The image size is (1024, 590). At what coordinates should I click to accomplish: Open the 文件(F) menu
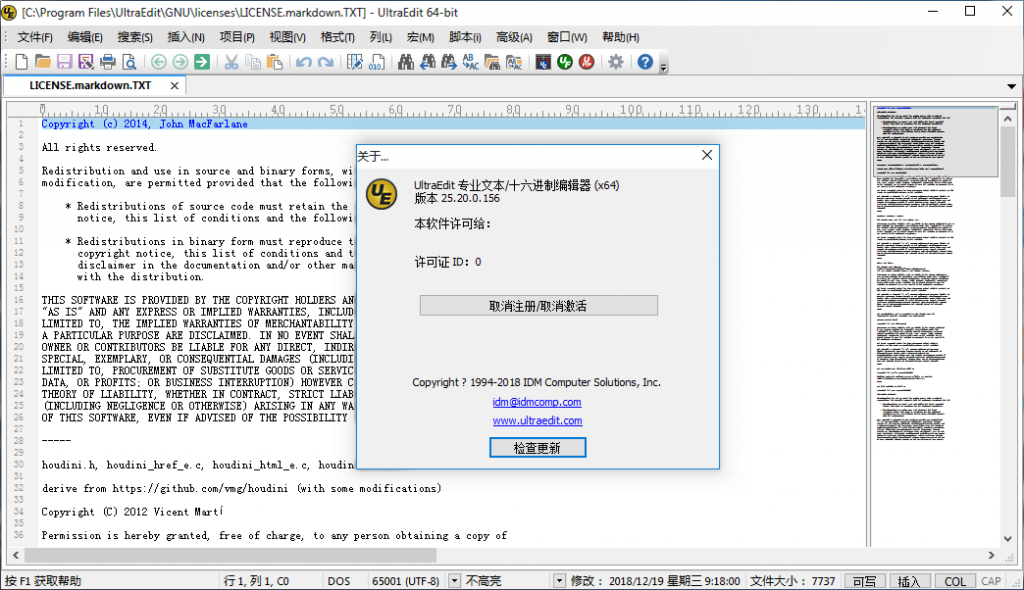pyautogui.click(x=35, y=37)
